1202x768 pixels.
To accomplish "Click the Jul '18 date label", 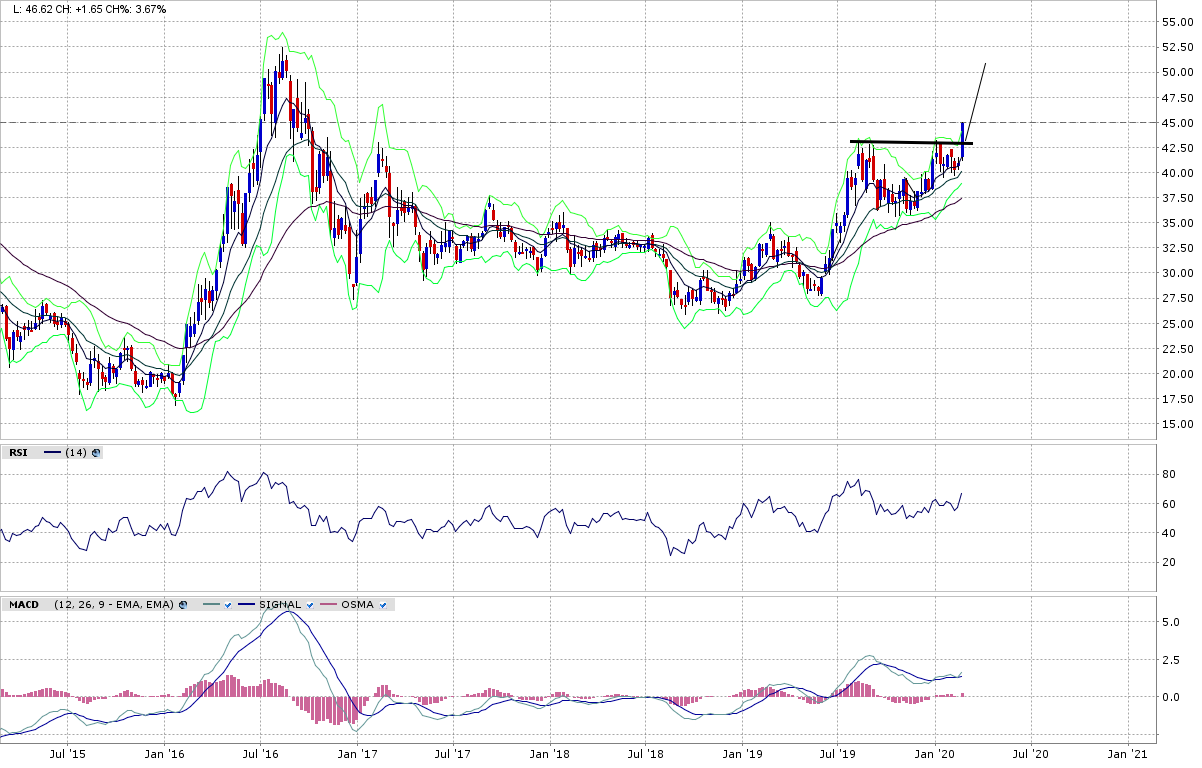I will (x=646, y=752).
